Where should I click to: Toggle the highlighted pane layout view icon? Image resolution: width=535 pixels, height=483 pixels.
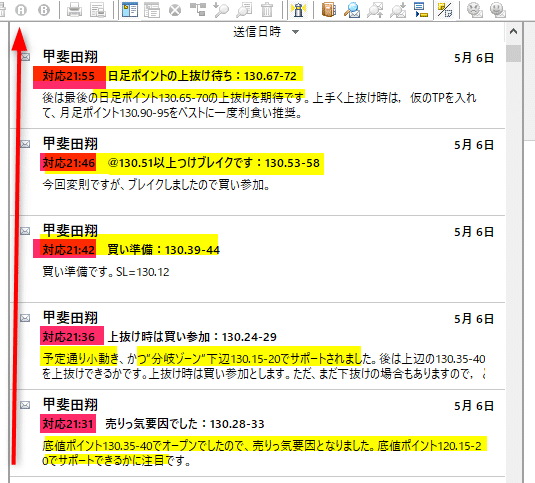(x=130, y=10)
